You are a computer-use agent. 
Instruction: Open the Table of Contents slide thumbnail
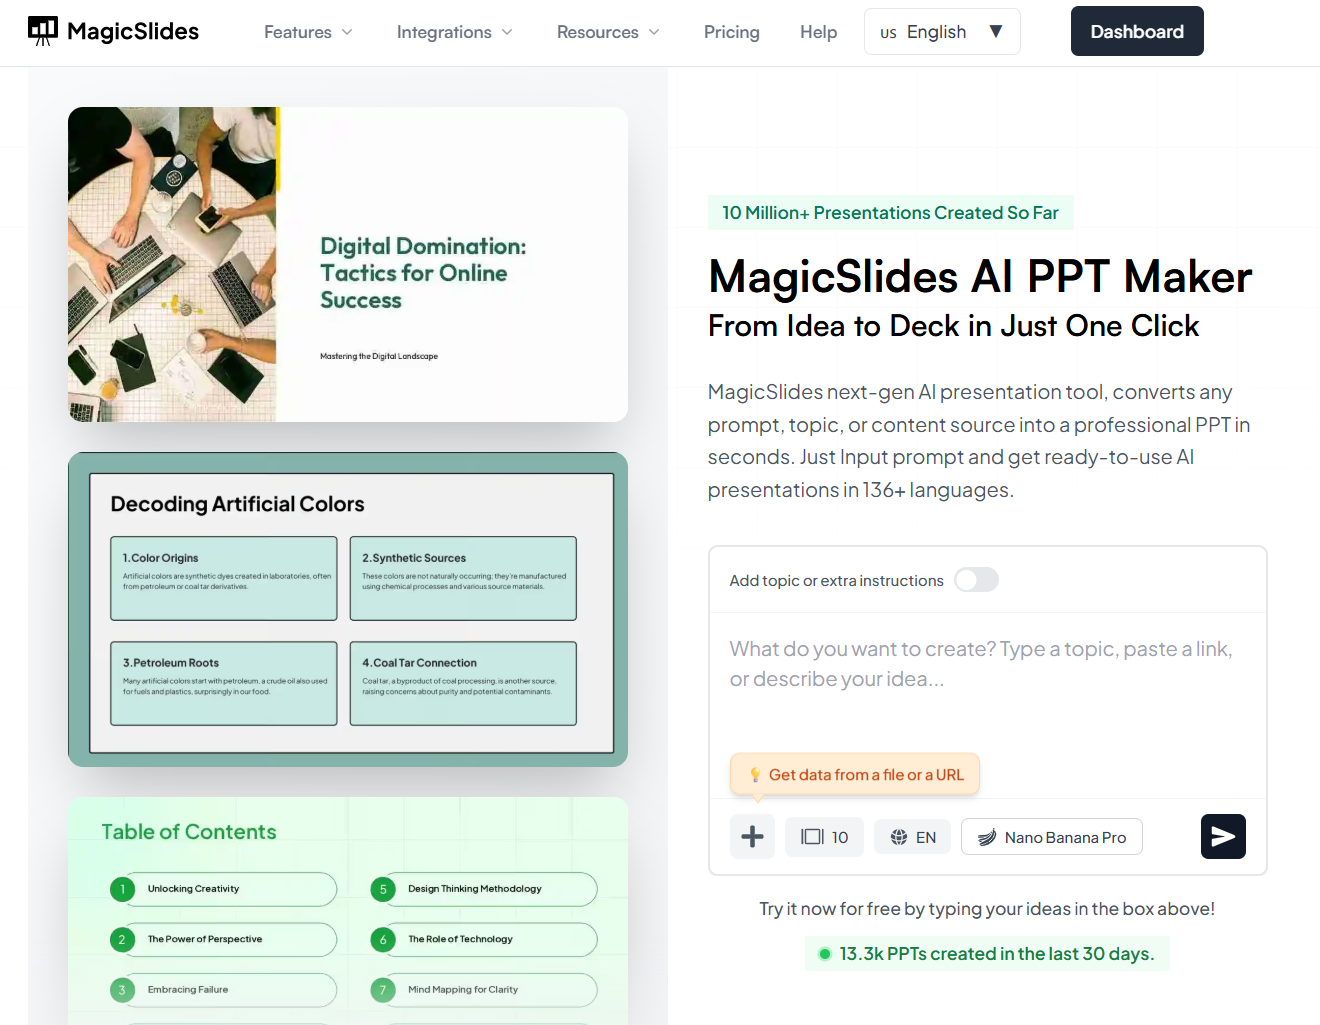(x=348, y=910)
